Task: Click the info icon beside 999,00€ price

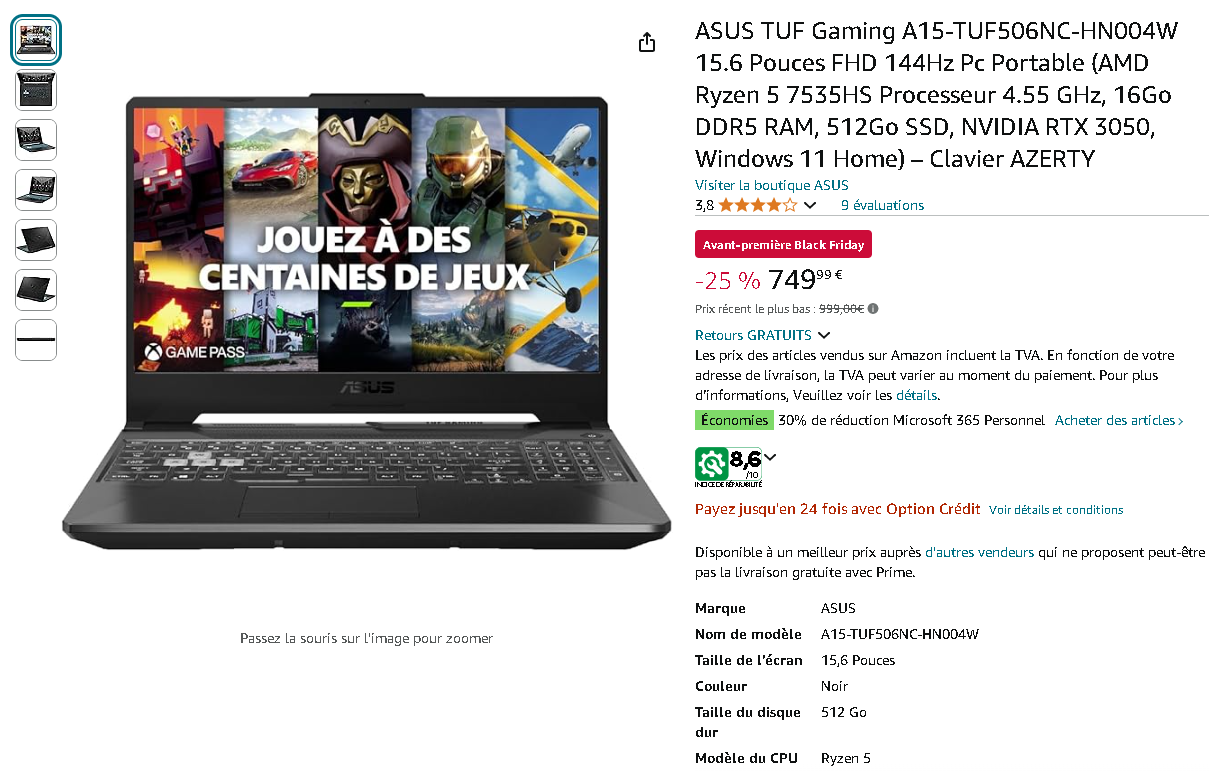Action: pyautogui.click(x=873, y=309)
